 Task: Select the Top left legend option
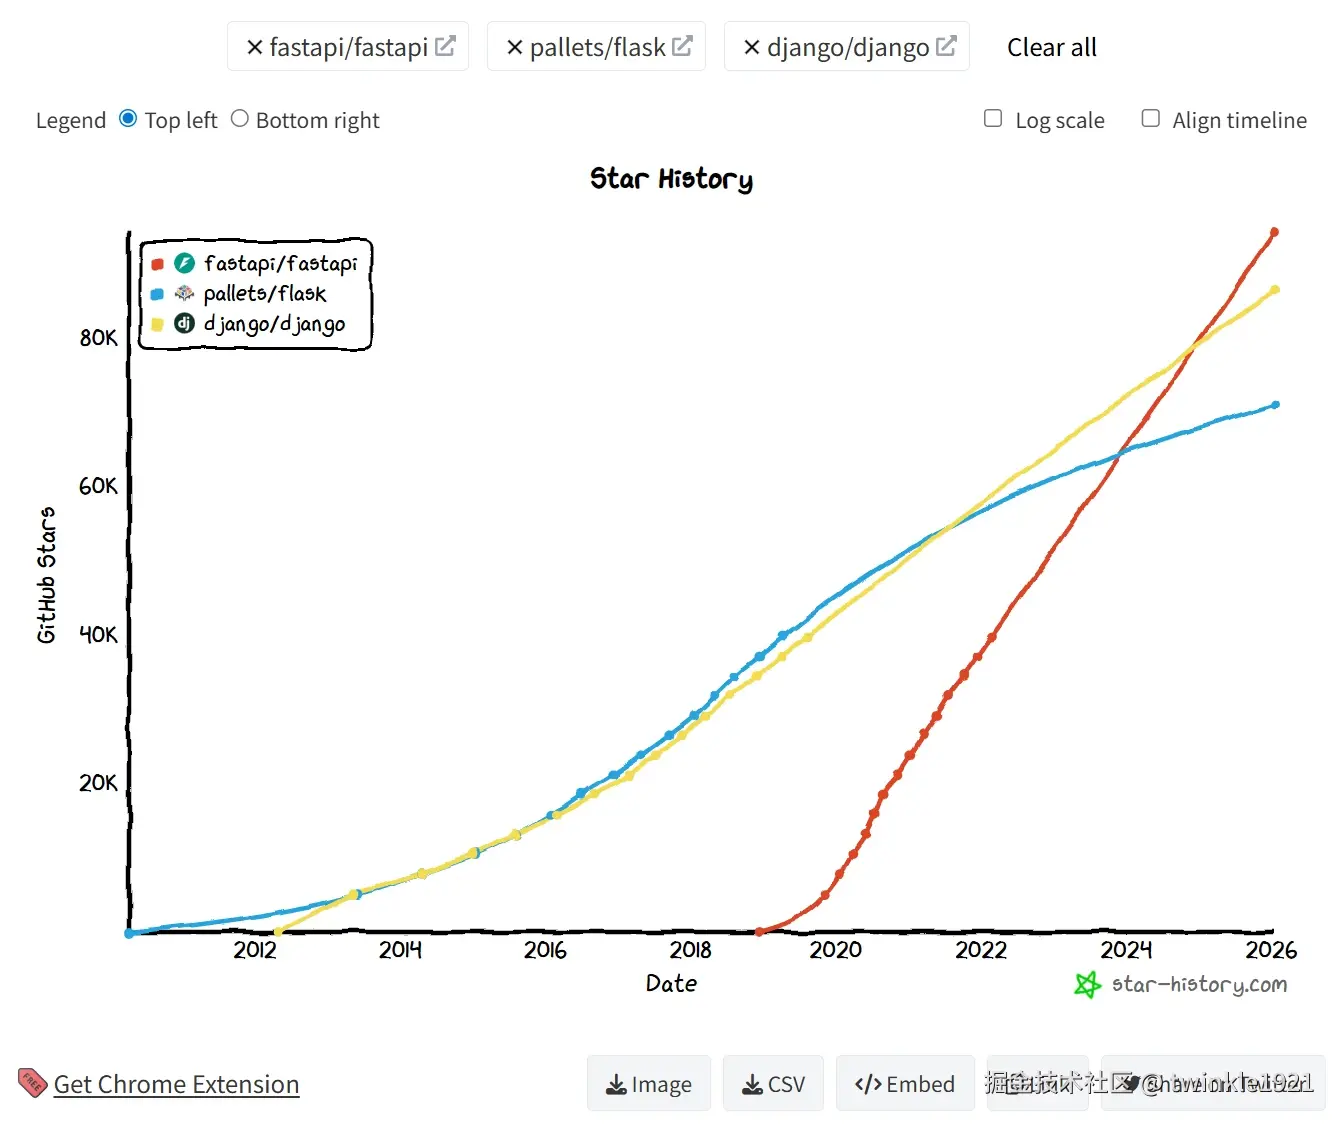(128, 119)
